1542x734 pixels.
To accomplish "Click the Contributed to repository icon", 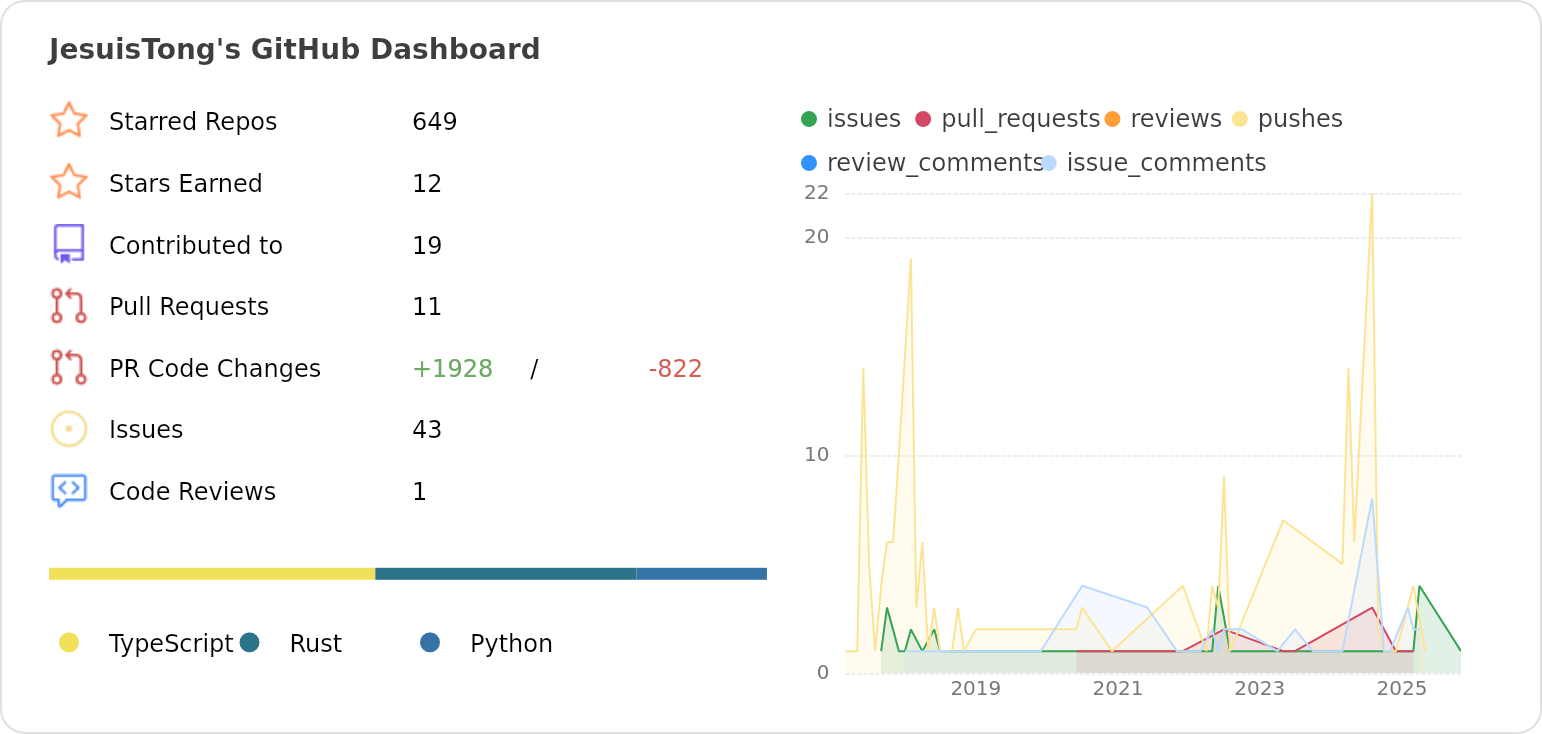I will click(69, 244).
